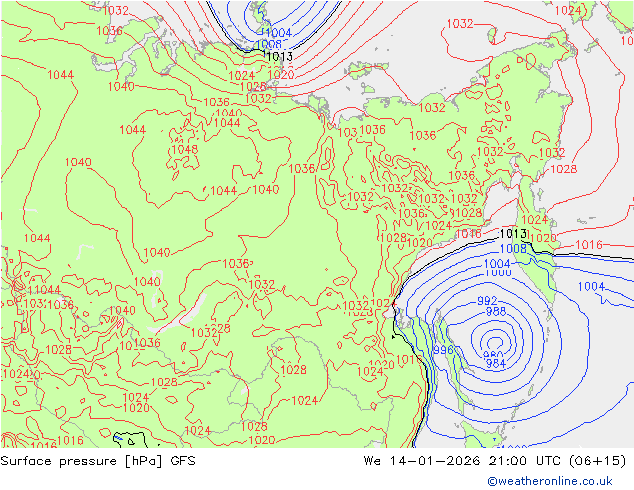Click the blue 996 isobar label
This screenshot has width=634, height=490.
pos(444,350)
